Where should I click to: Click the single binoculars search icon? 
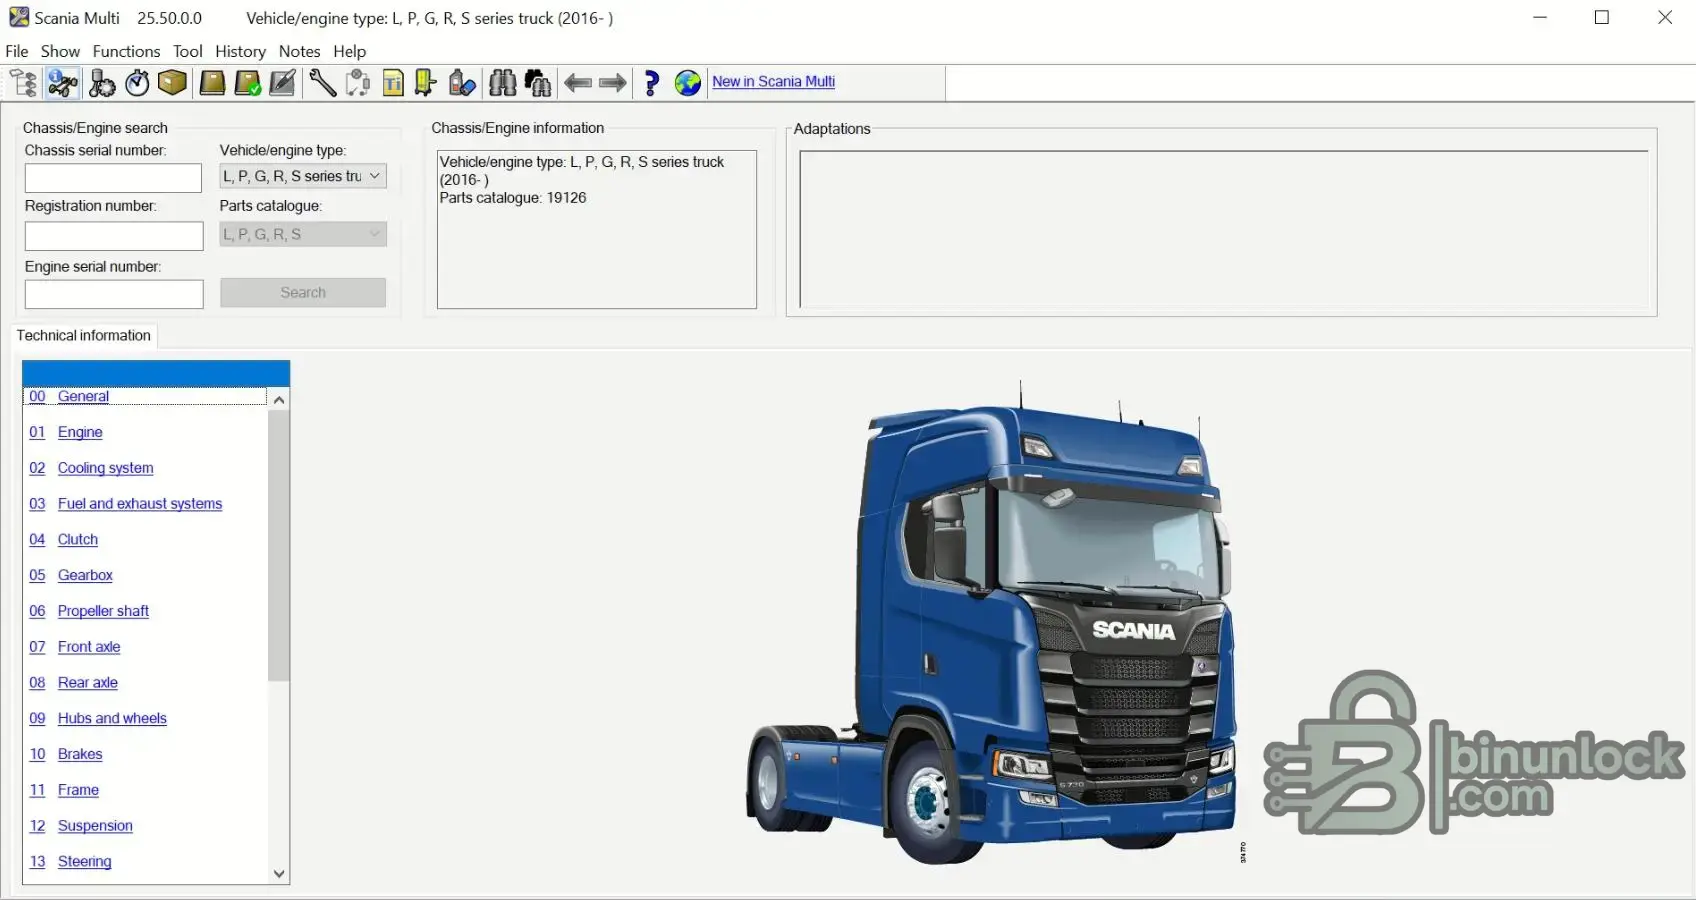point(503,83)
